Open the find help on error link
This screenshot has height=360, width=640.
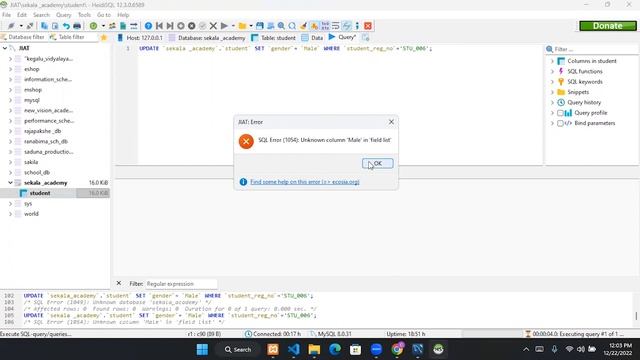point(304,182)
